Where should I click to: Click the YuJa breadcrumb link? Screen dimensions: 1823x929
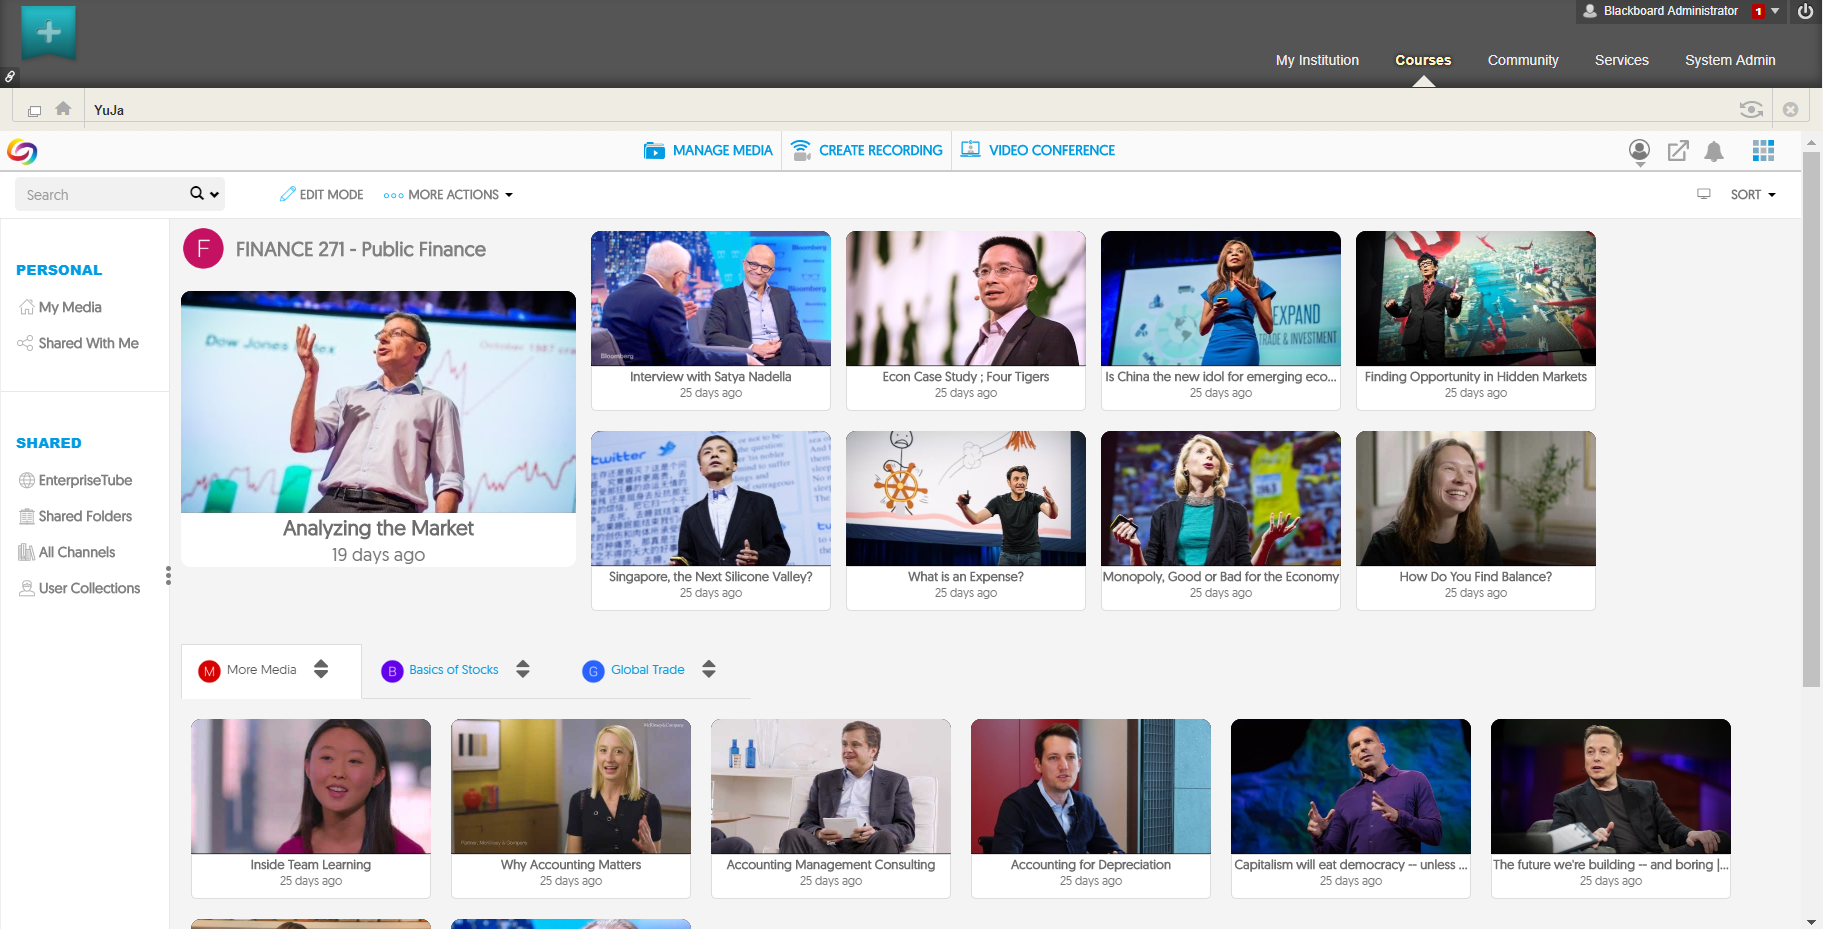click(x=109, y=110)
